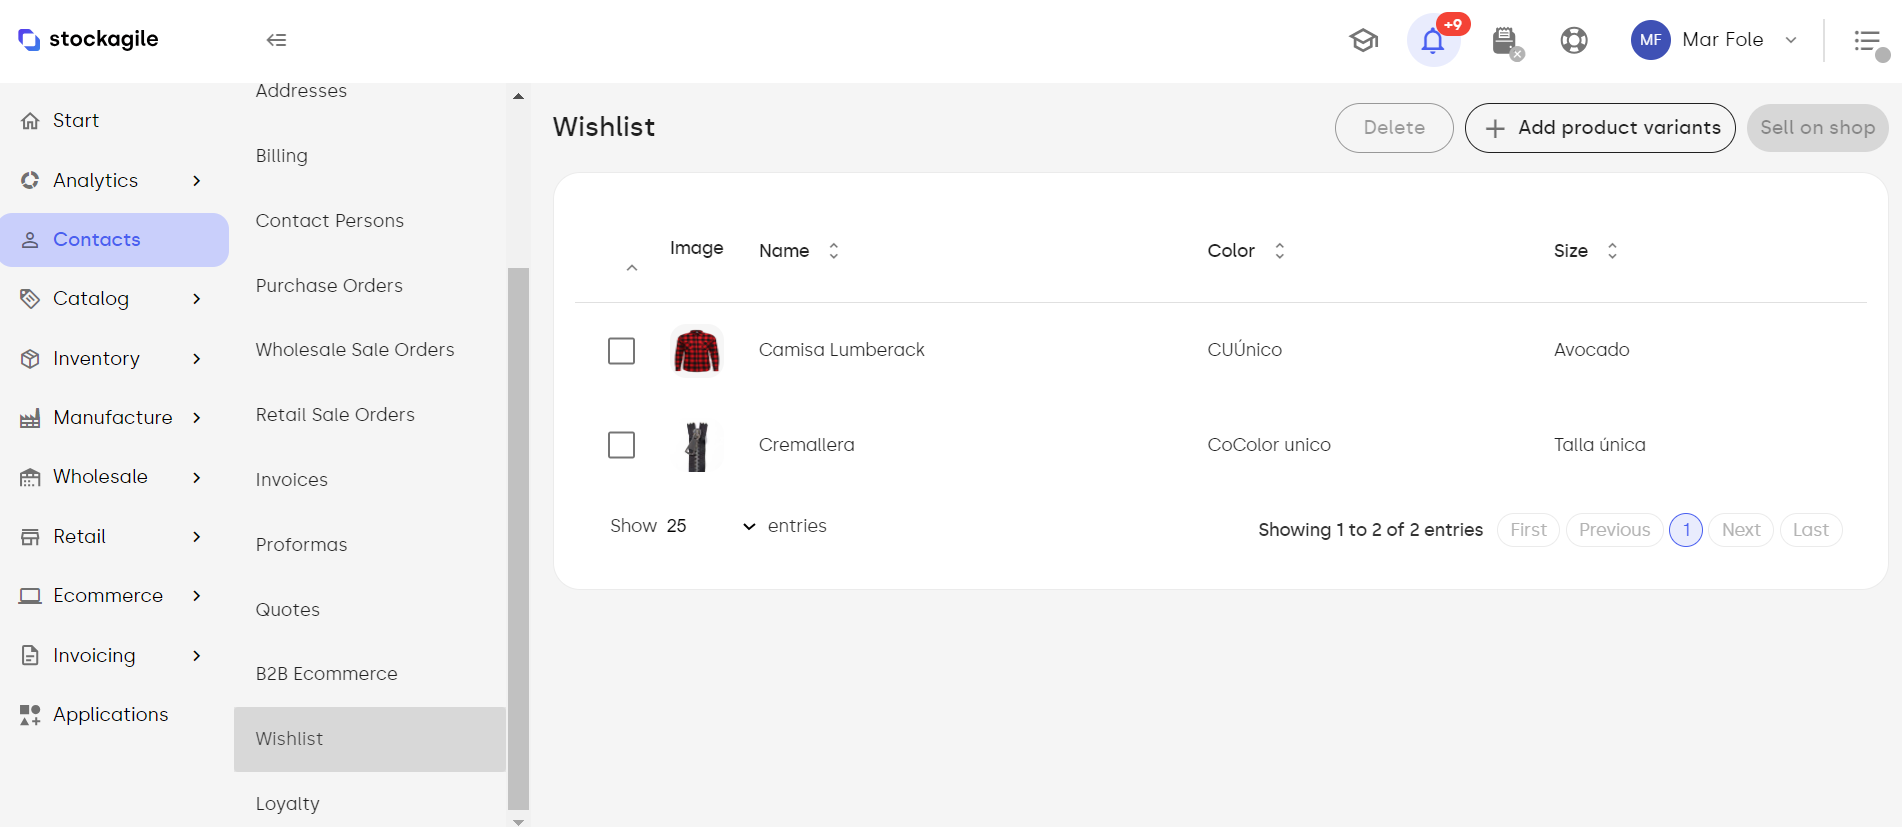Screen dimensions: 1902x827
Task: Click the Last page button
Action: [x=1811, y=530]
